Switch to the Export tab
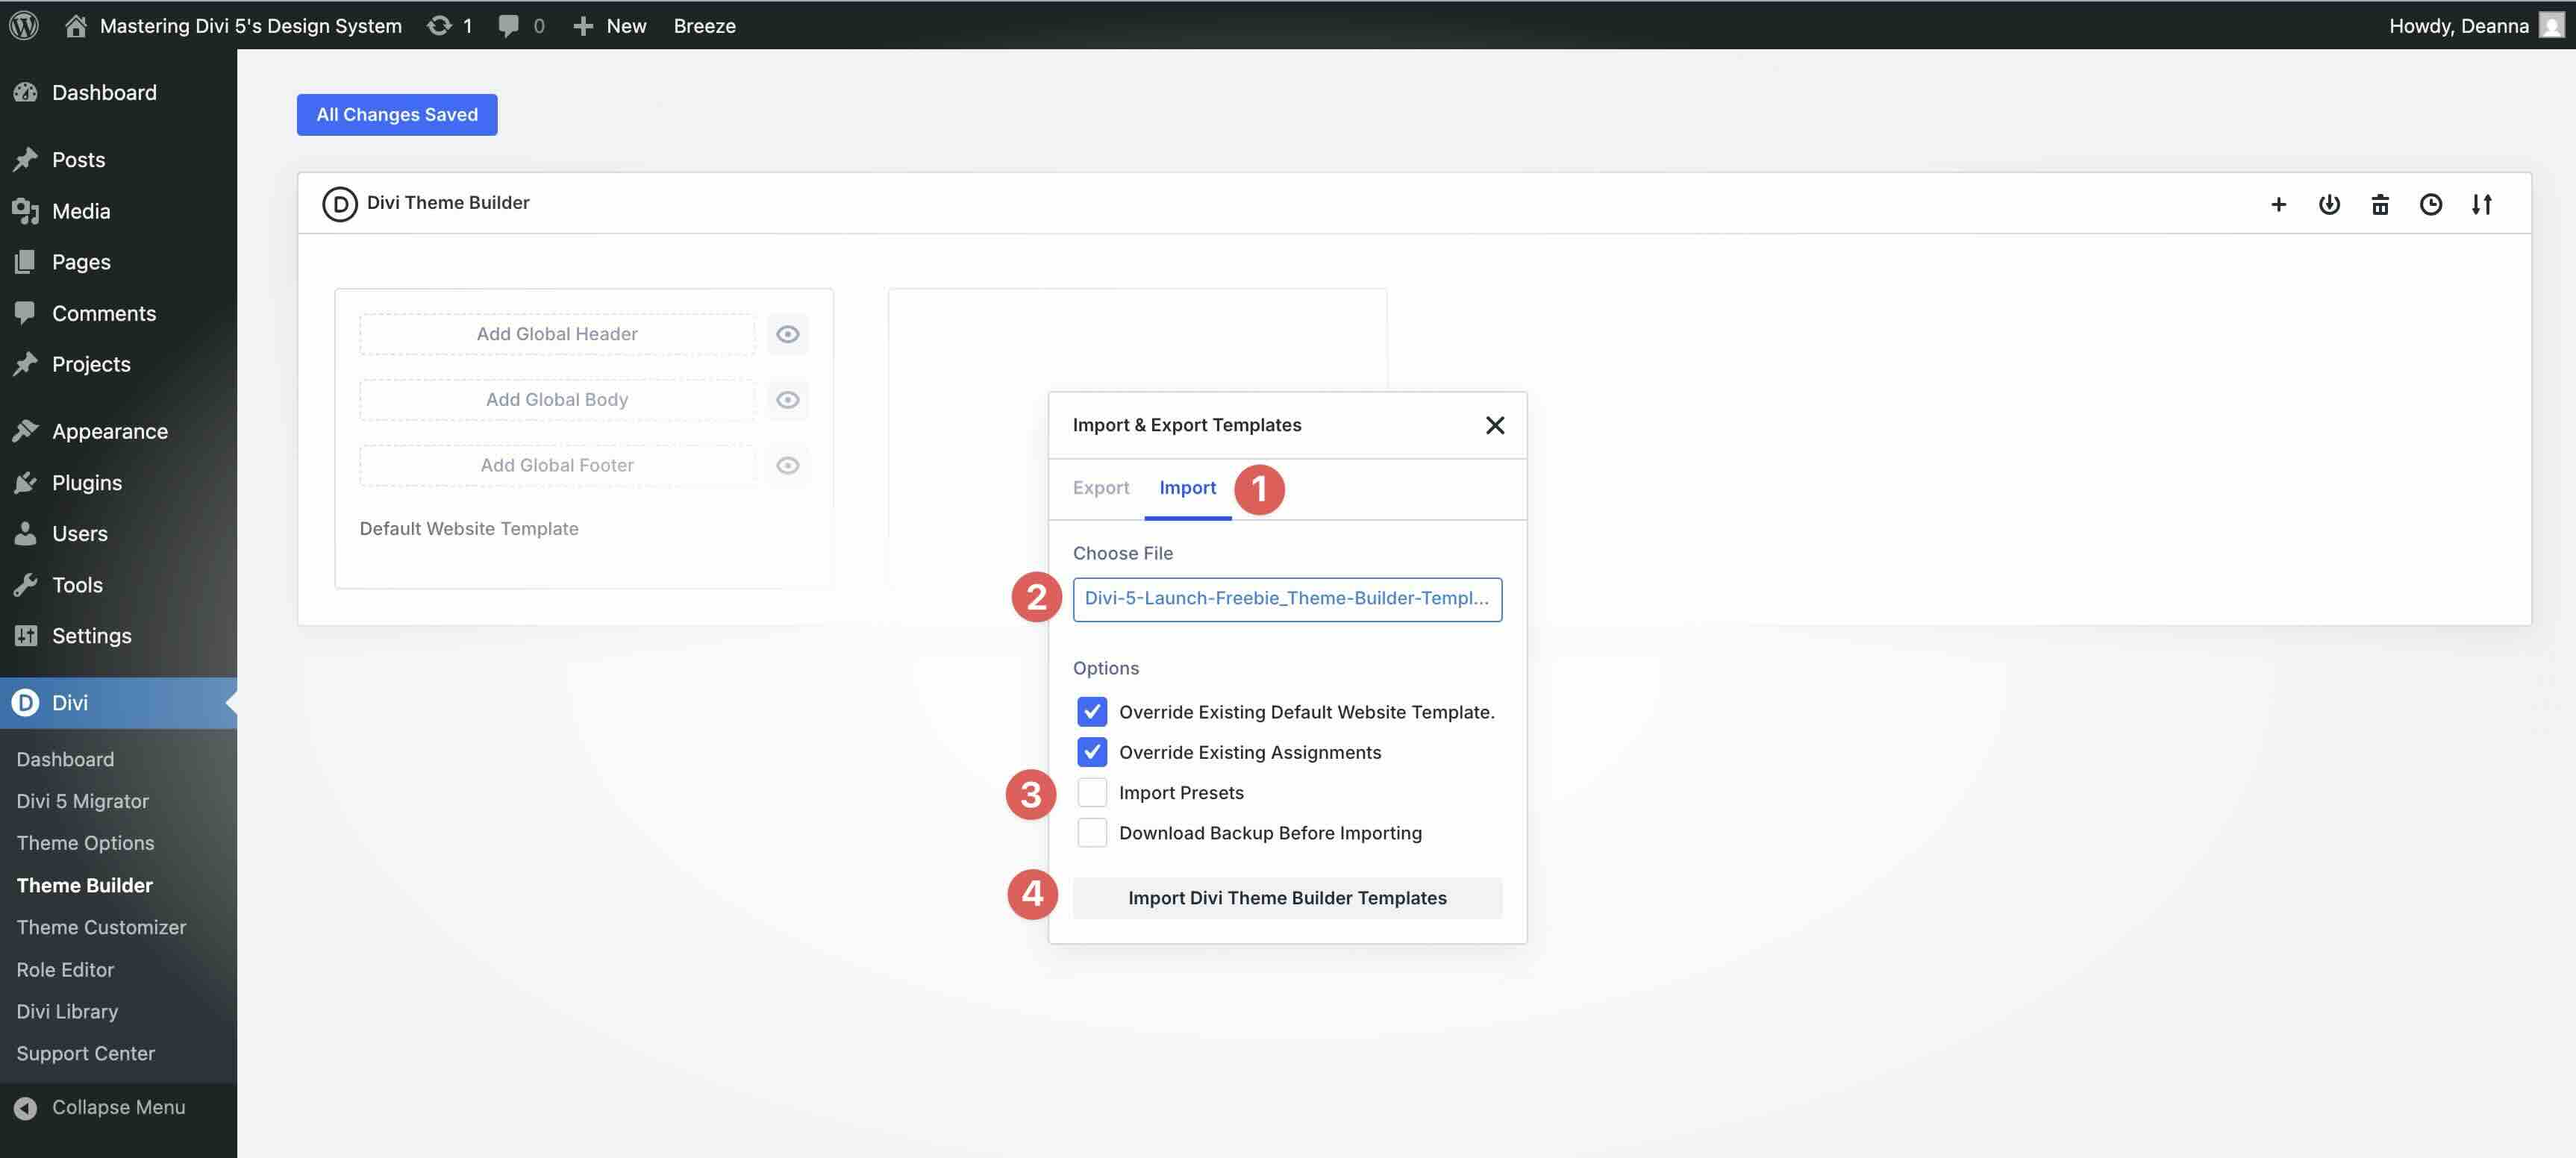The image size is (2576, 1158). pyautogui.click(x=1101, y=488)
